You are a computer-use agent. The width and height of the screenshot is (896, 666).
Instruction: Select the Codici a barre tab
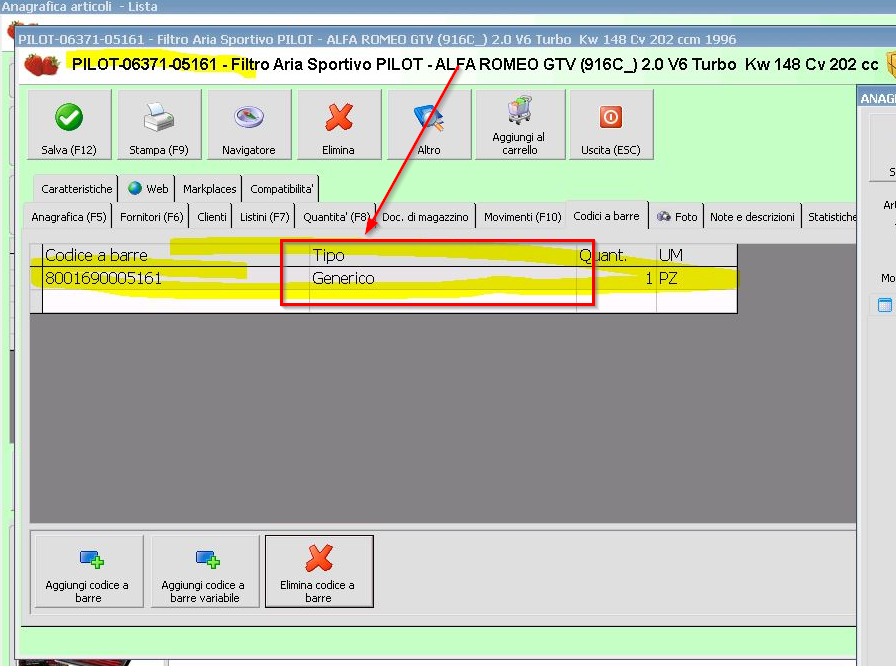[x=606, y=216]
